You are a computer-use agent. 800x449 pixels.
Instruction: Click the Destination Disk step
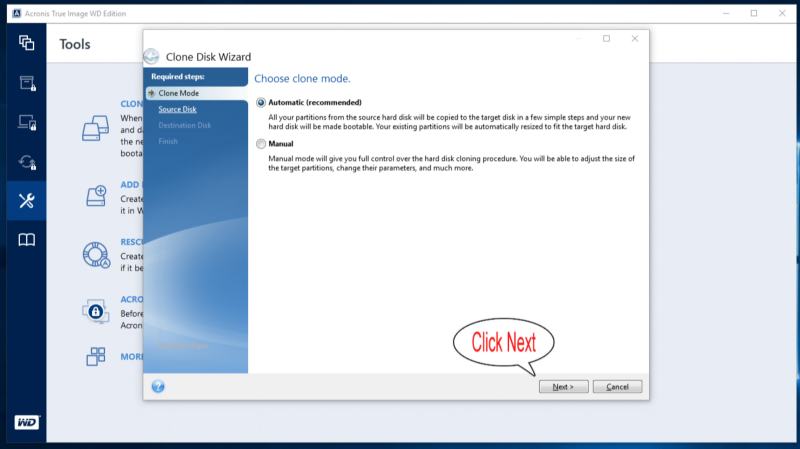click(184, 125)
